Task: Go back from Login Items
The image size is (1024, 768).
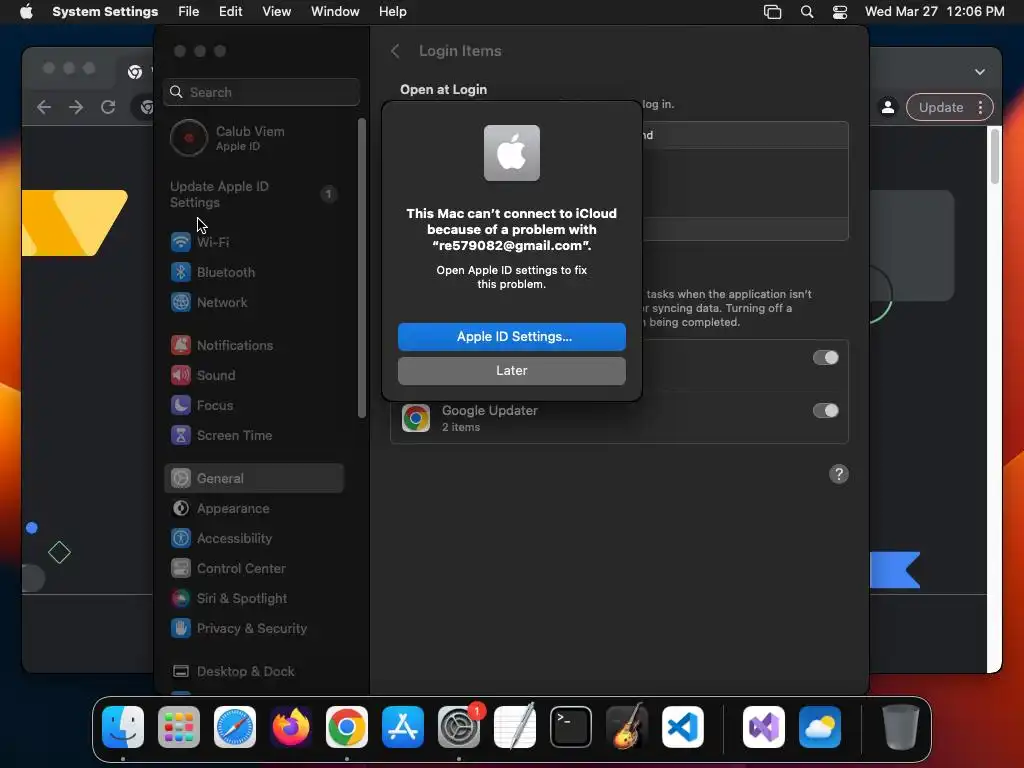Action: tap(395, 51)
